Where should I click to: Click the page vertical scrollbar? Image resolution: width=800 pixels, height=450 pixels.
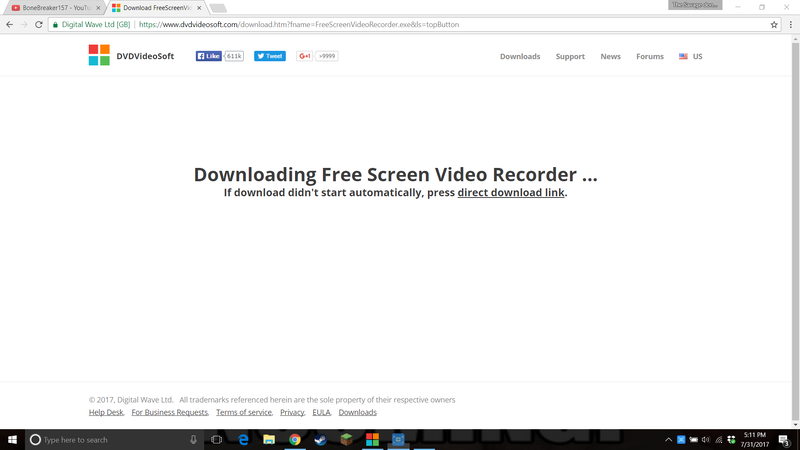click(x=795, y=231)
